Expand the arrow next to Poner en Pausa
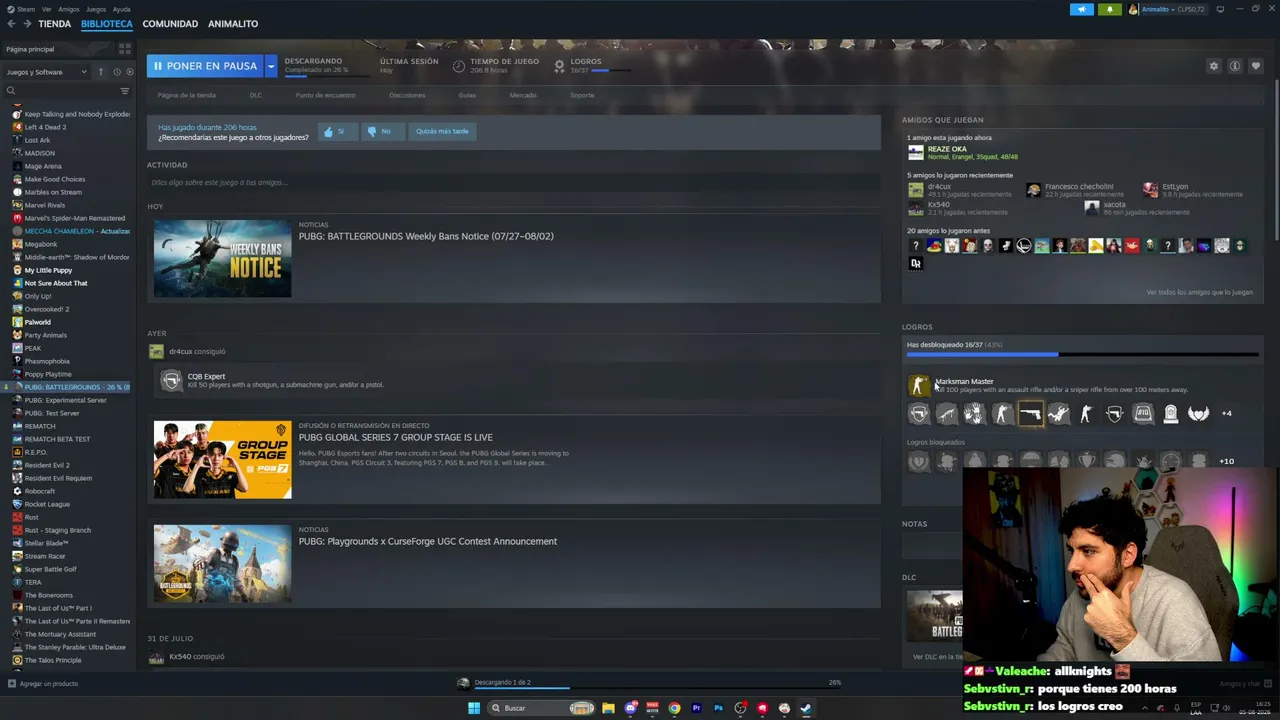 [271, 66]
